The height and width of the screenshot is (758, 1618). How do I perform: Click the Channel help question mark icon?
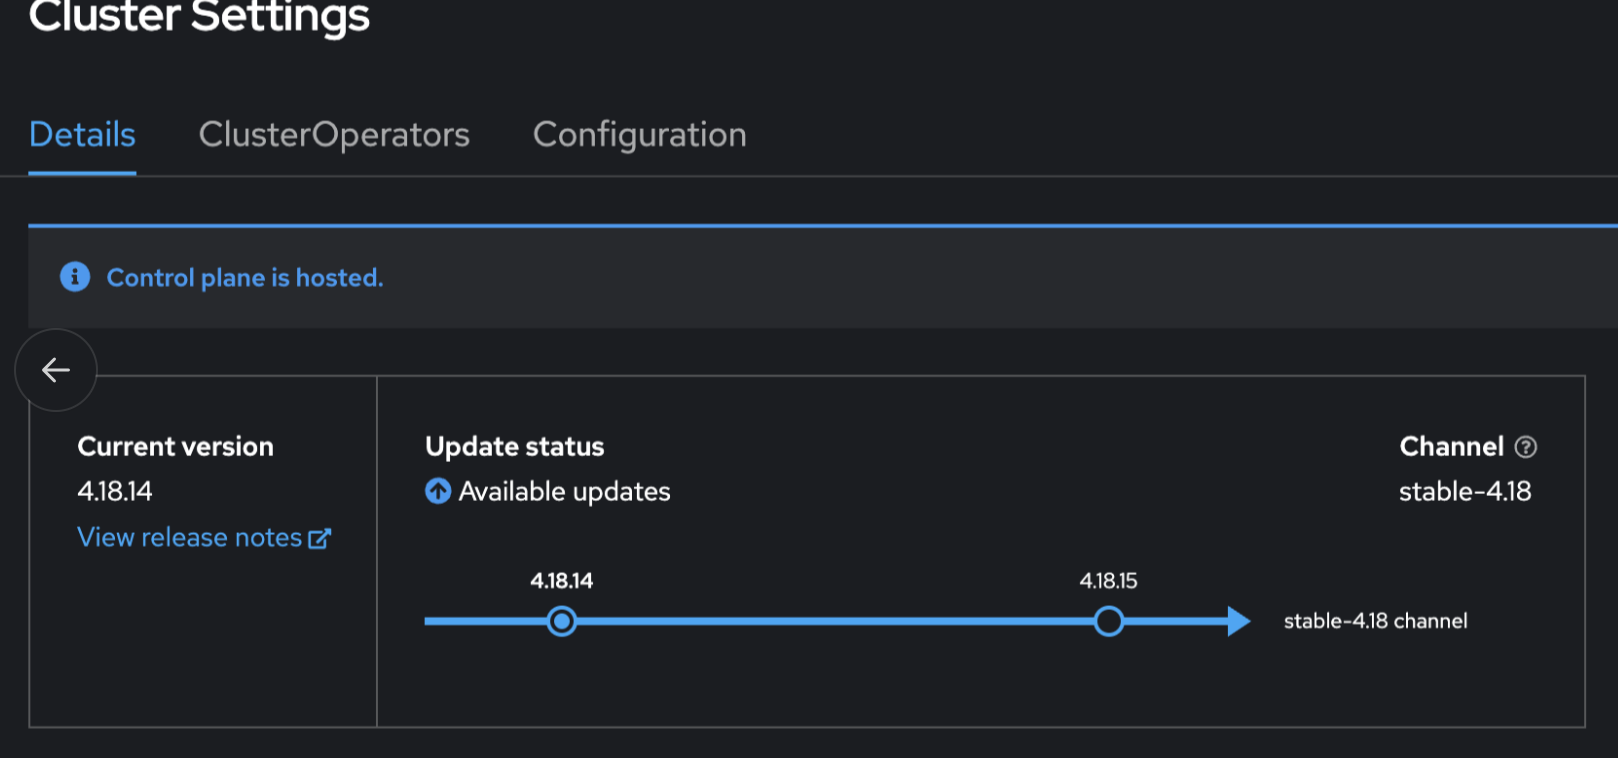click(1525, 447)
